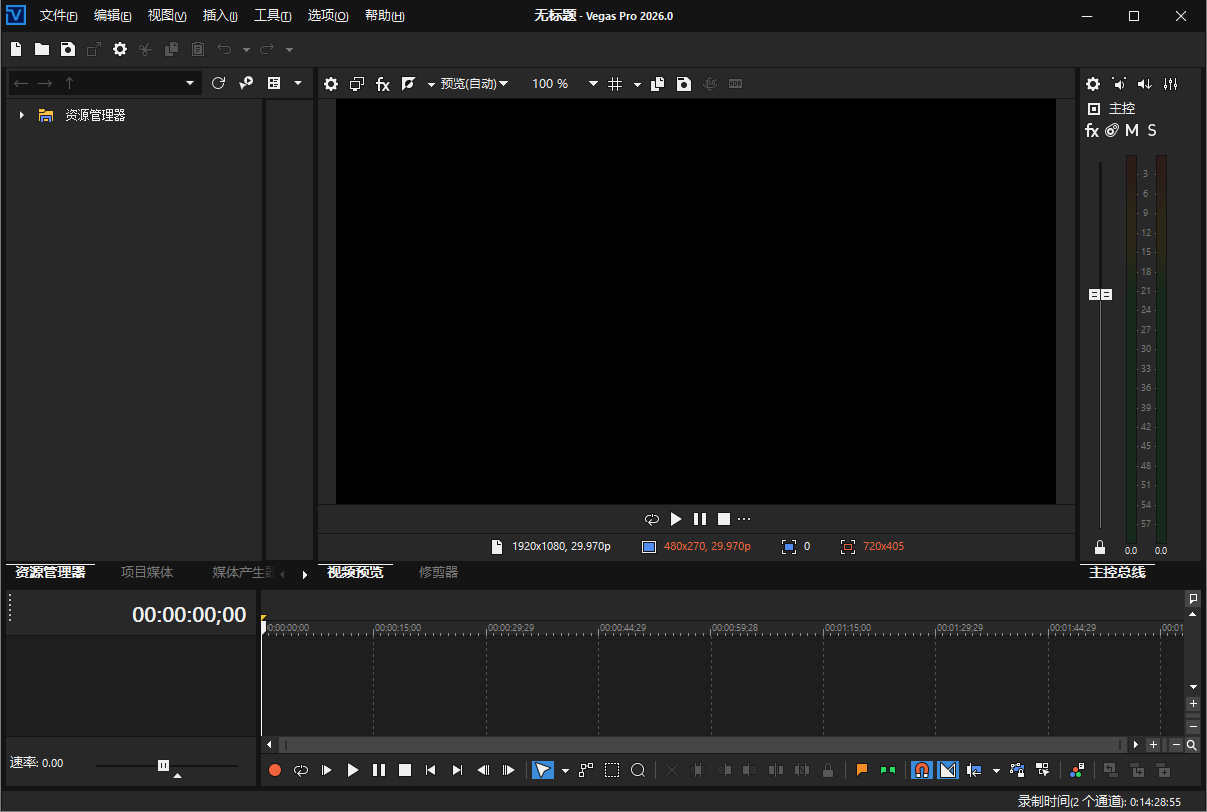Toggle loop playback in timeline transport

click(301, 770)
